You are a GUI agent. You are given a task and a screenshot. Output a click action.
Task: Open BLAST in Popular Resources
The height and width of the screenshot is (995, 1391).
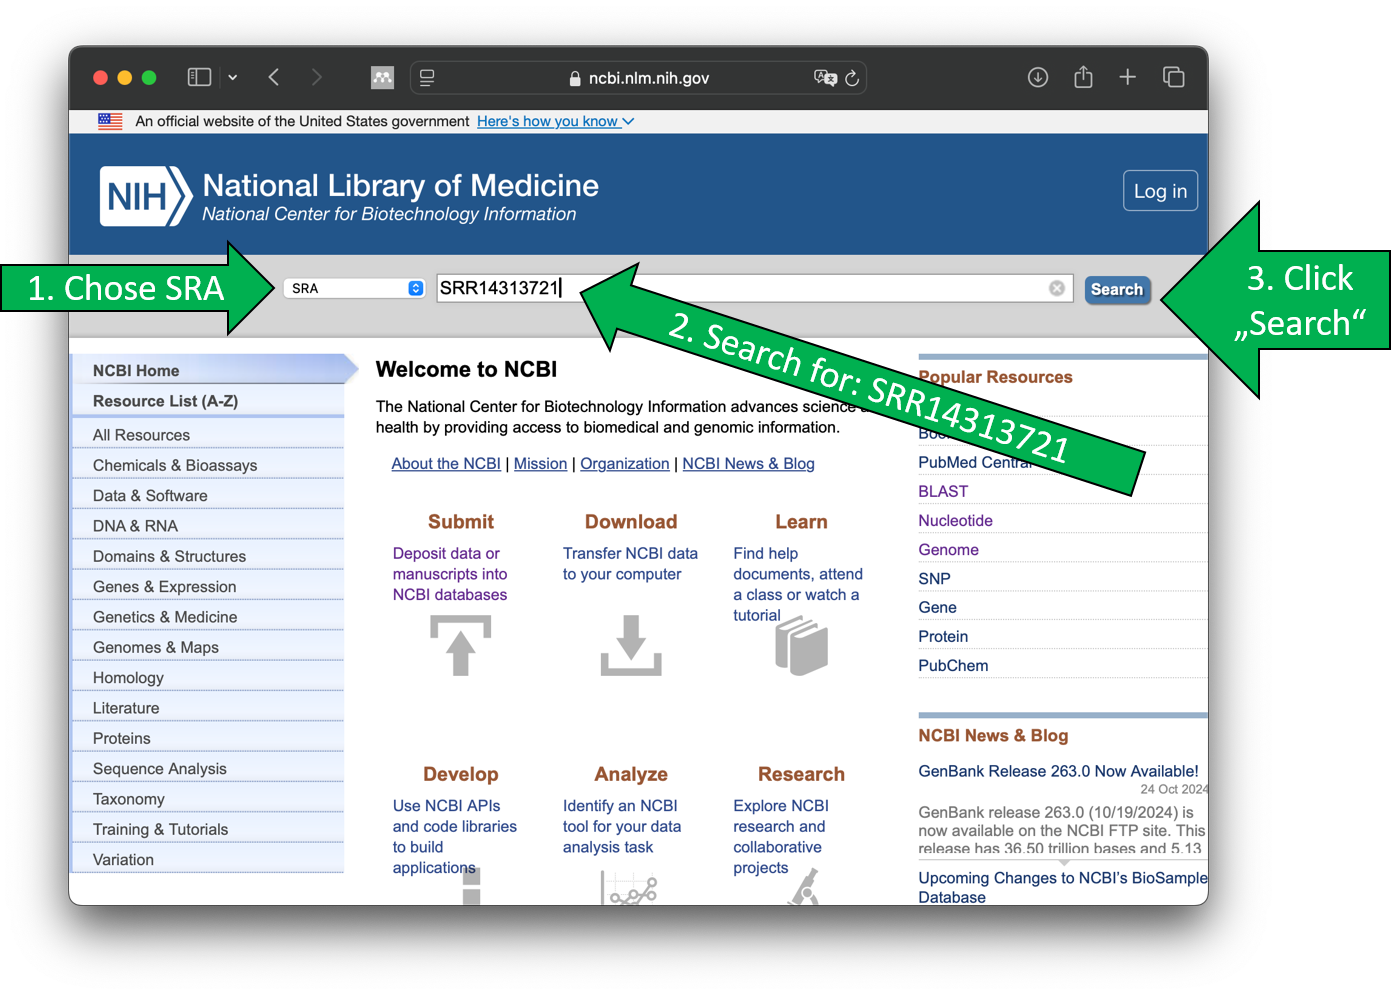(943, 491)
